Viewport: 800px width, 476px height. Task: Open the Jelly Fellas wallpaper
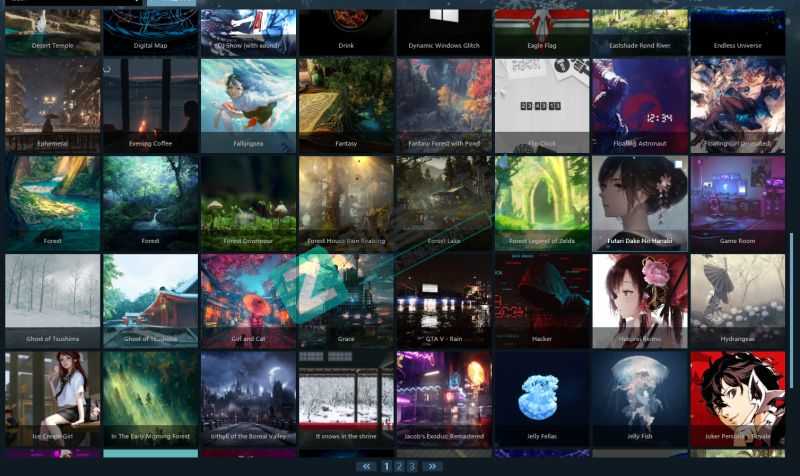(541, 397)
